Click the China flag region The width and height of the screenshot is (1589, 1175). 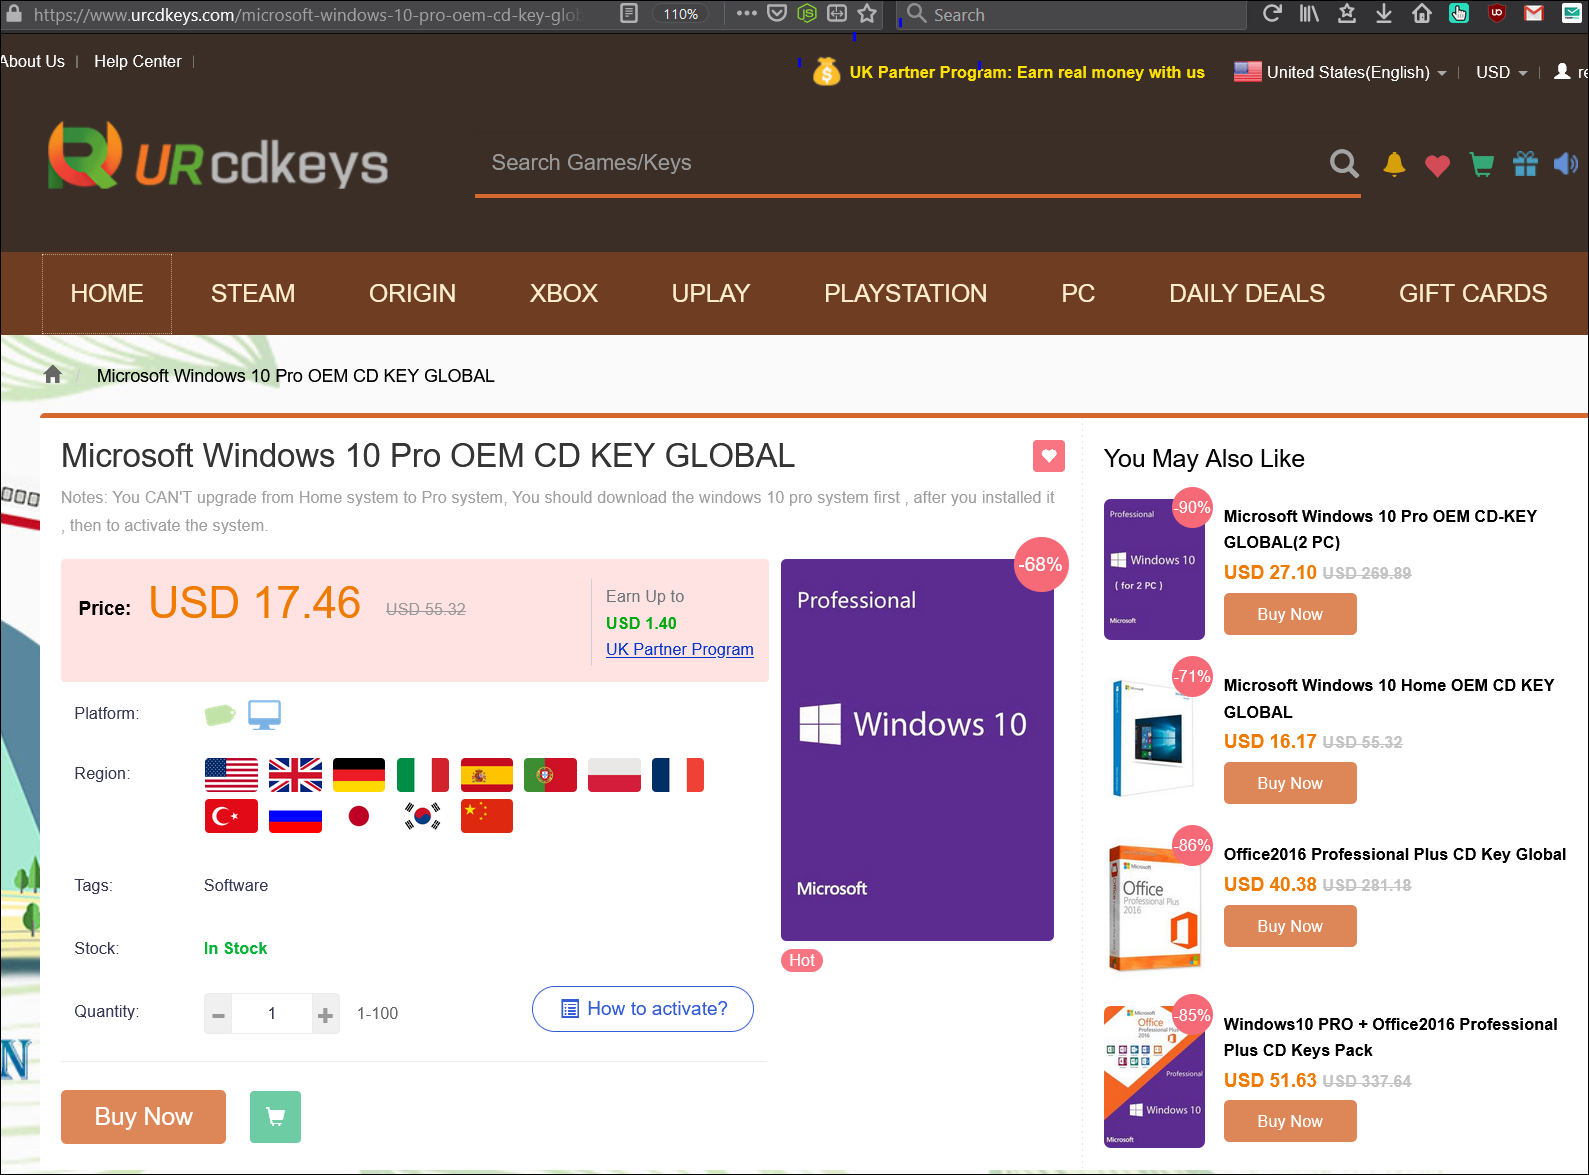click(487, 816)
